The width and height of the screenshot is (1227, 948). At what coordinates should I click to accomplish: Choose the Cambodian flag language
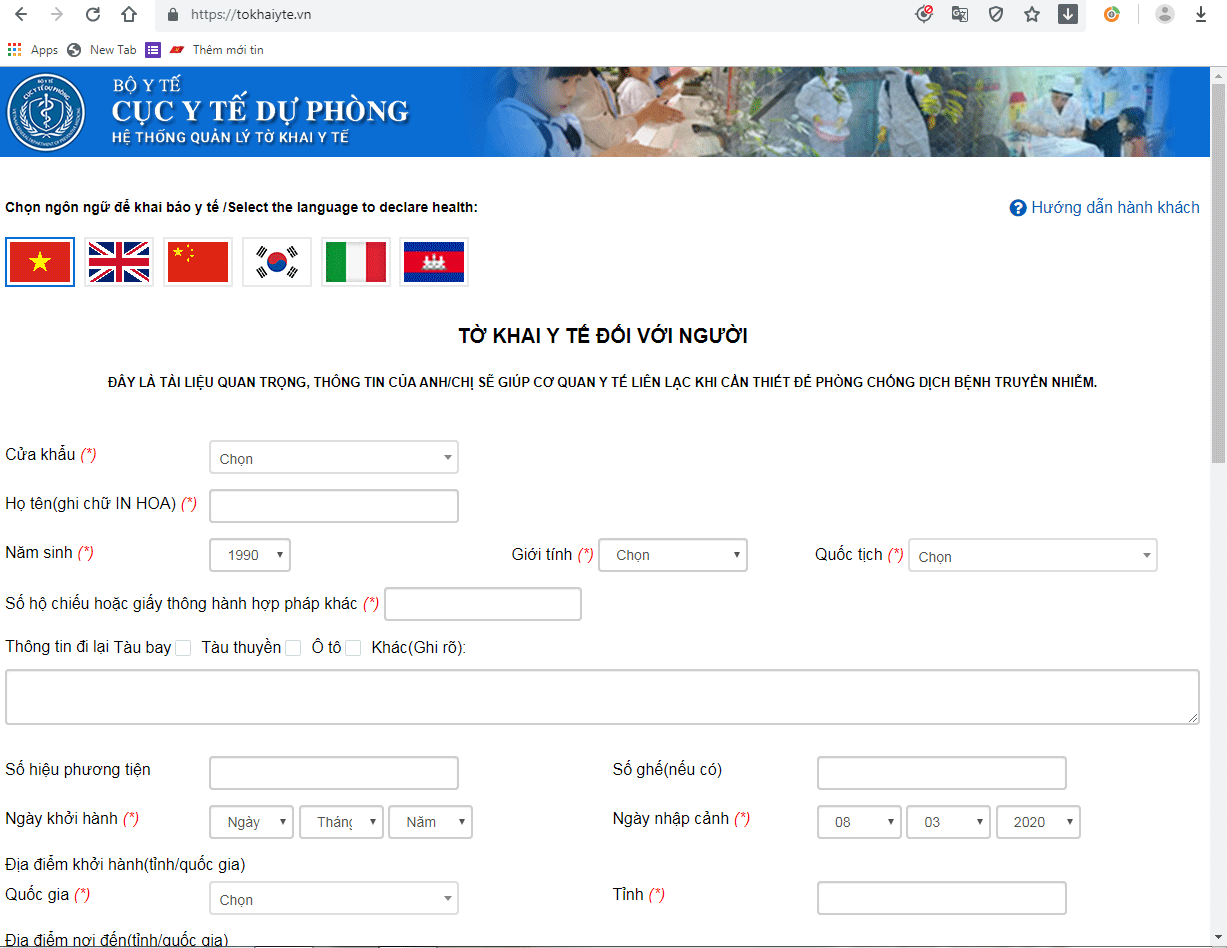tap(434, 263)
